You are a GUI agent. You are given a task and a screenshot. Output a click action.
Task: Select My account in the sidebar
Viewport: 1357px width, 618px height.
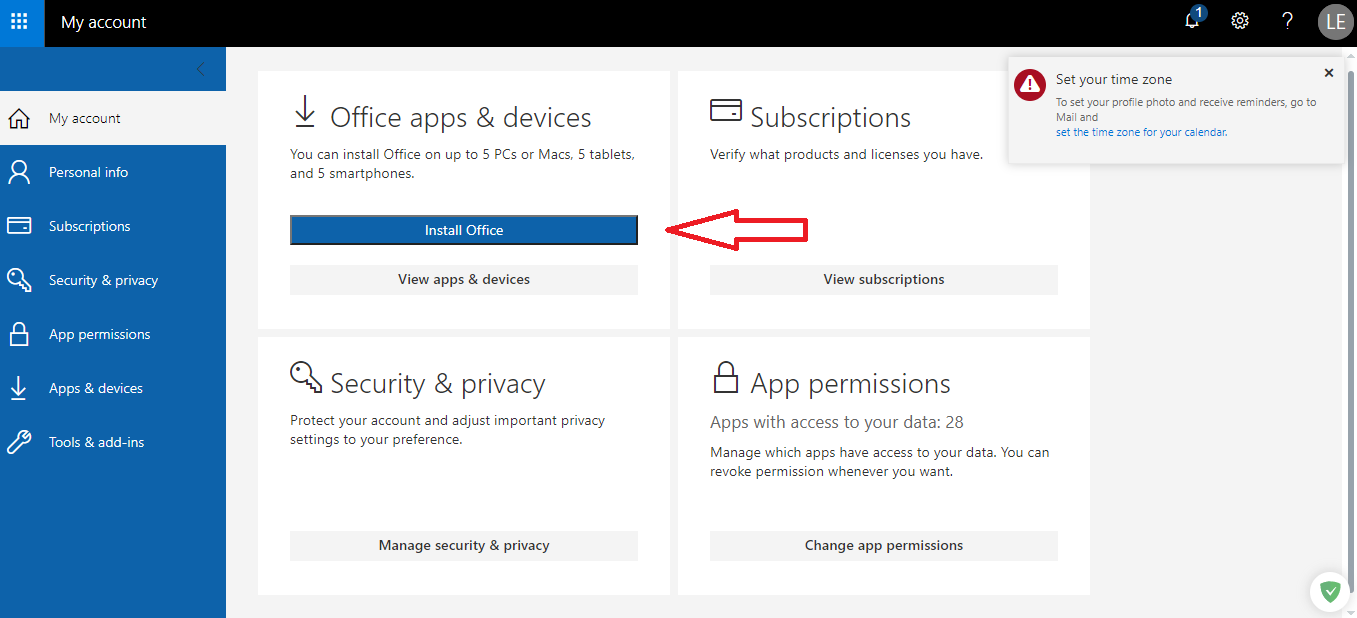coord(113,118)
